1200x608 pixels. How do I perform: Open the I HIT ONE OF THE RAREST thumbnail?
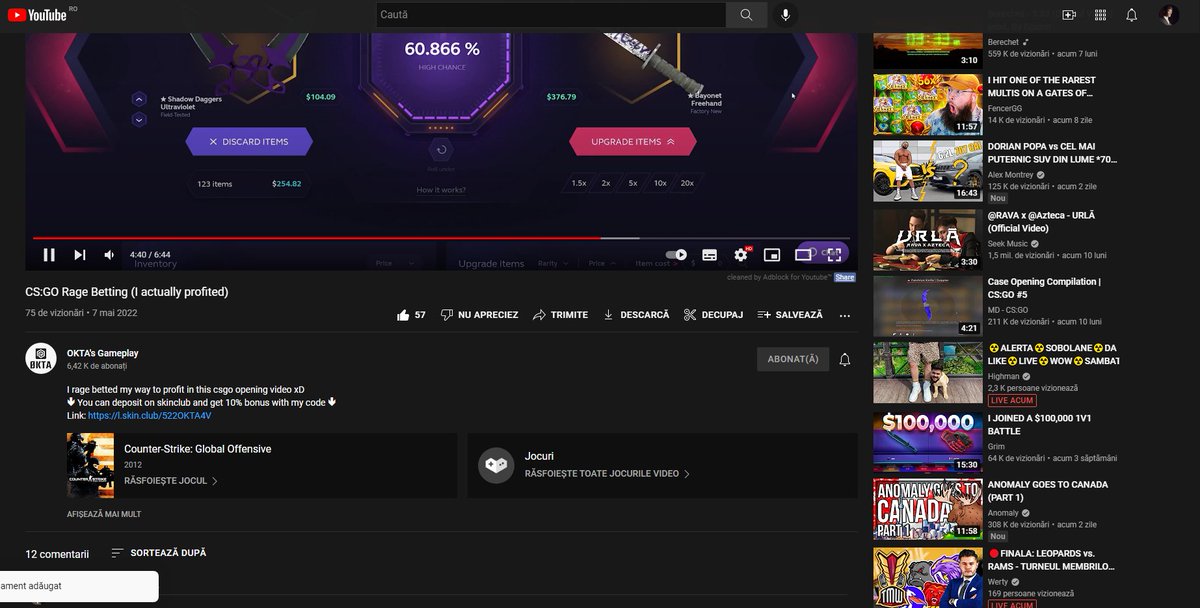point(928,104)
